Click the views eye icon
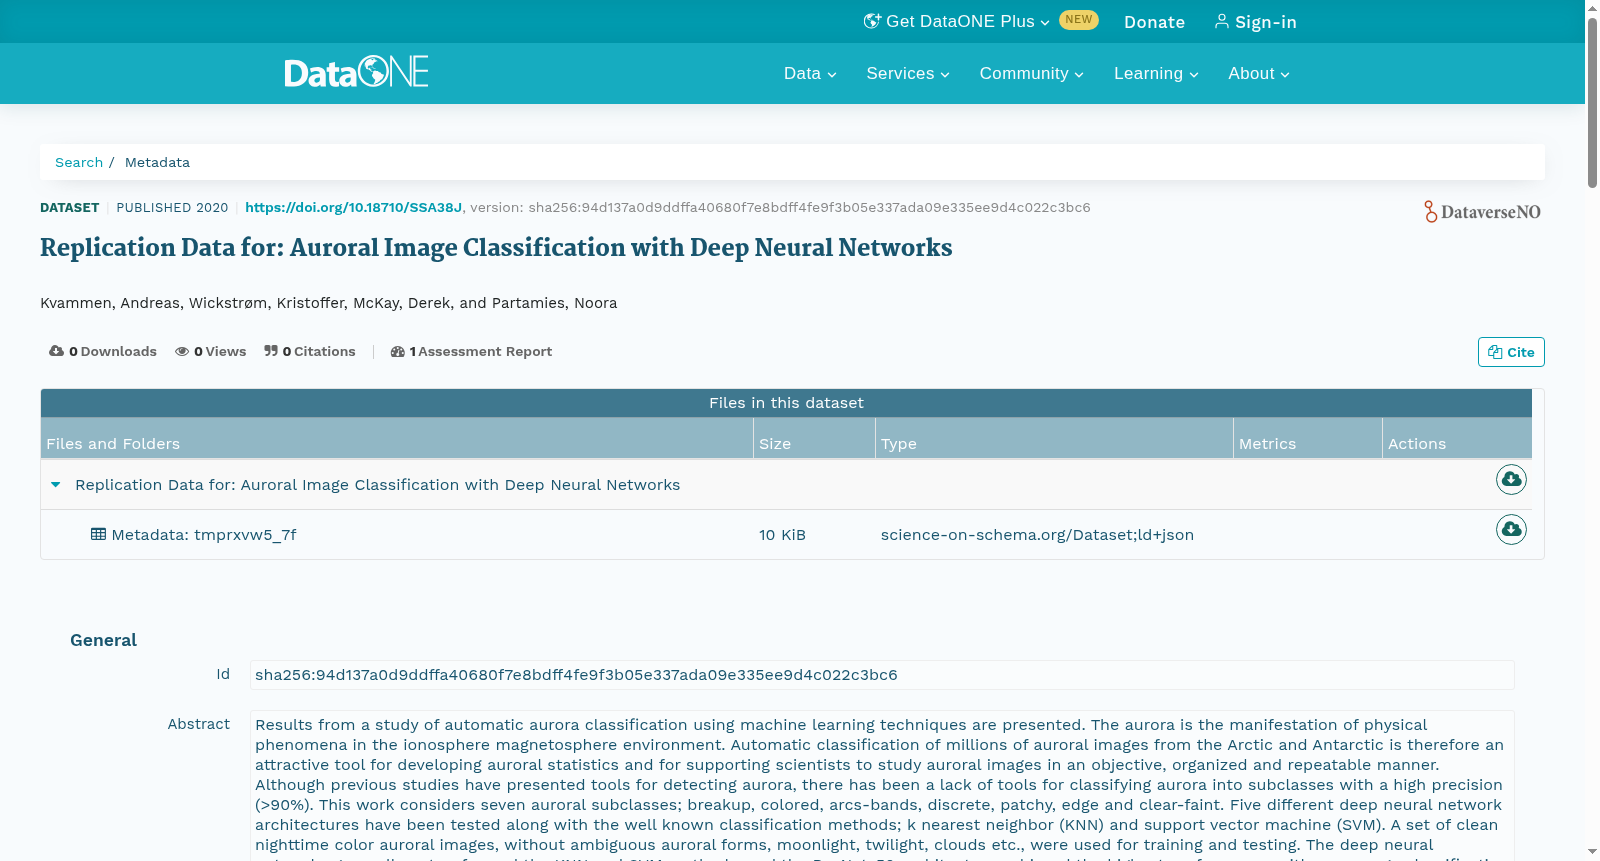The image size is (1600, 861). [182, 351]
